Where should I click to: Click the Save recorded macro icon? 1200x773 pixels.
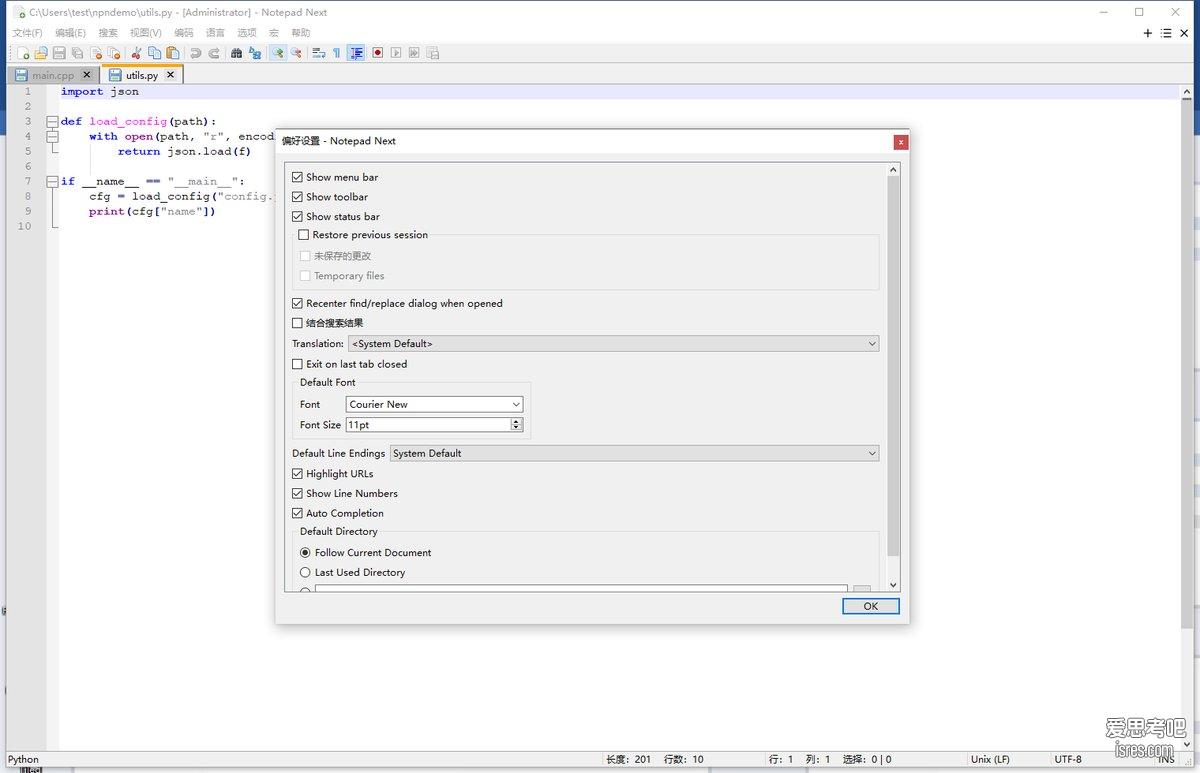(432, 53)
